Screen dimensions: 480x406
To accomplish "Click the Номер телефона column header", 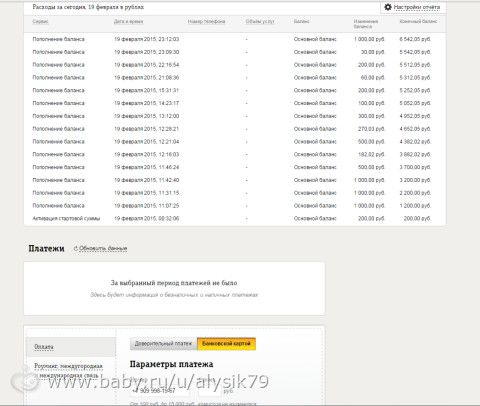I will coord(206,22).
